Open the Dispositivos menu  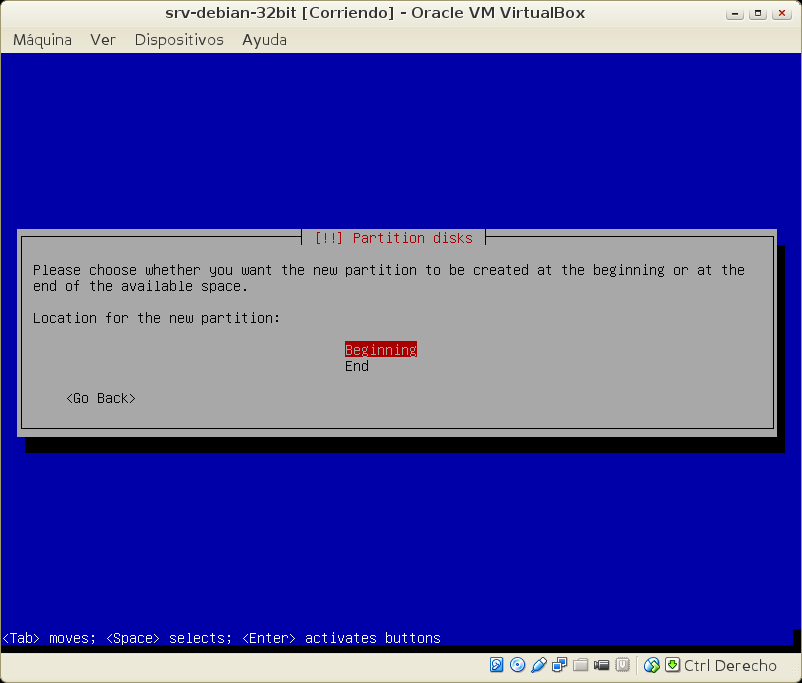[179, 40]
